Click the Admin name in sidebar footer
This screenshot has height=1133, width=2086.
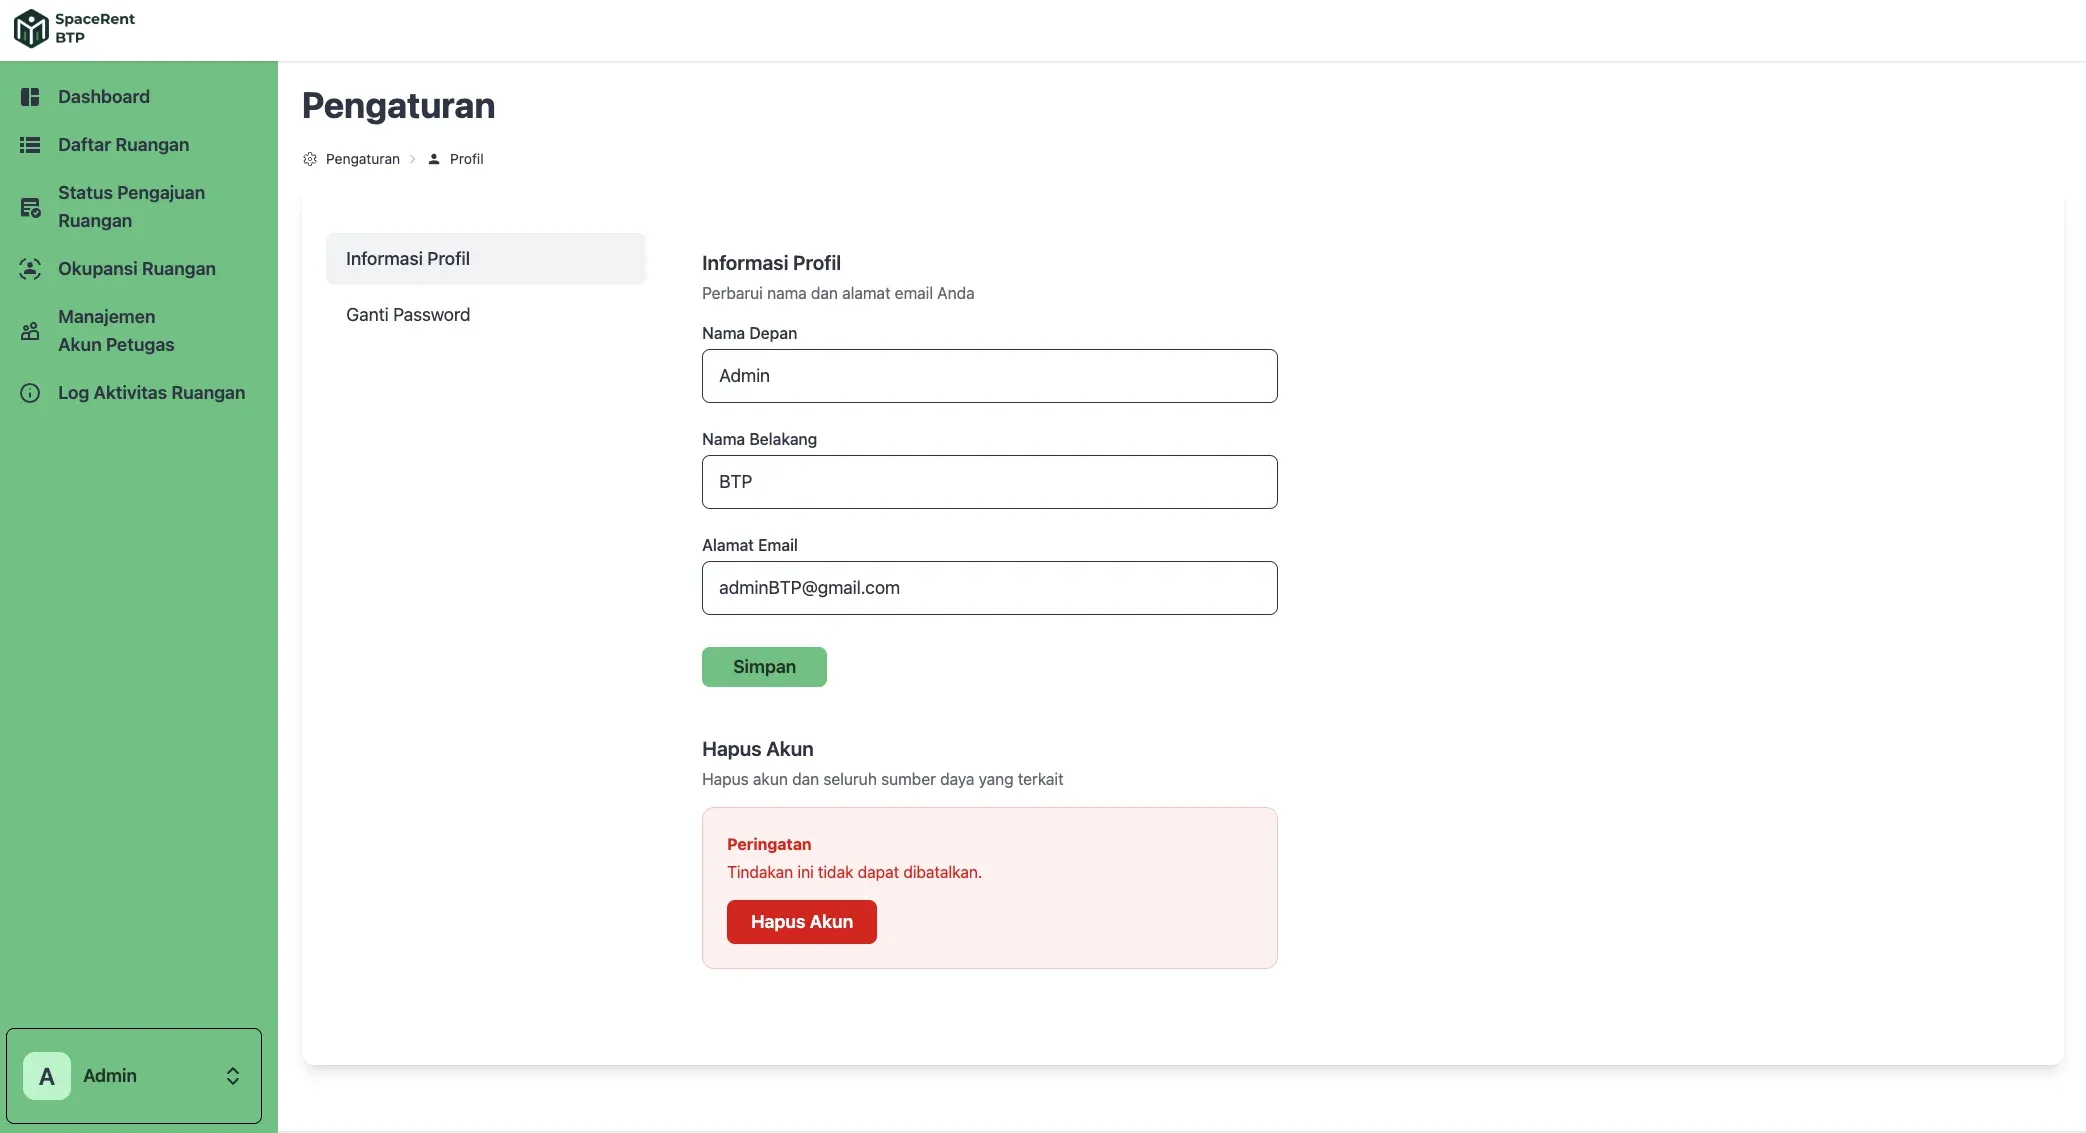(x=110, y=1076)
